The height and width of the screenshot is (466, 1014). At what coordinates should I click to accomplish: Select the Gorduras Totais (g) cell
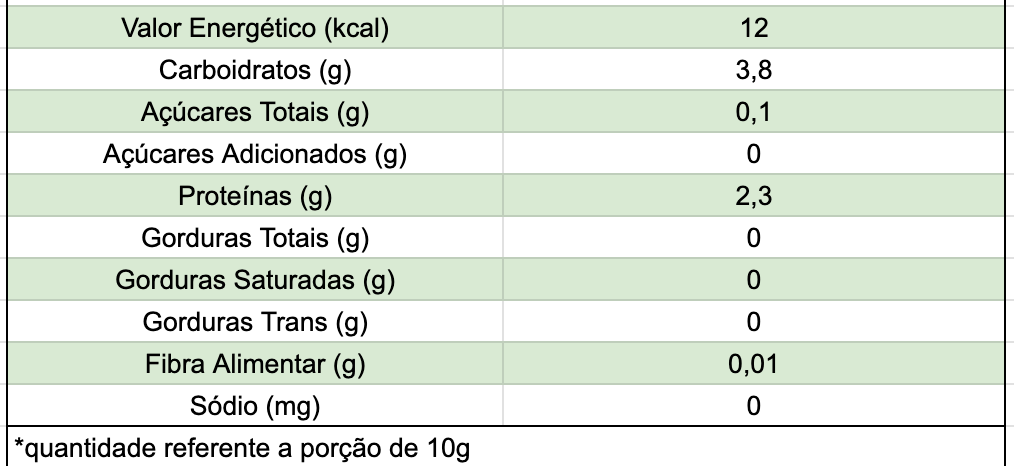(254, 239)
